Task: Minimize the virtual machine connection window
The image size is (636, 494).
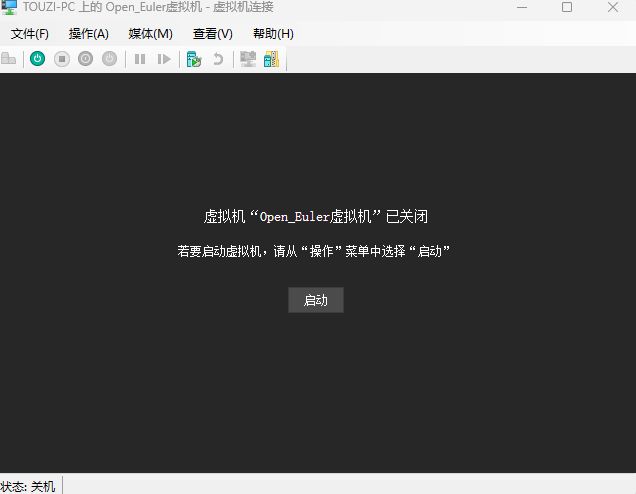Action: click(522, 7)
